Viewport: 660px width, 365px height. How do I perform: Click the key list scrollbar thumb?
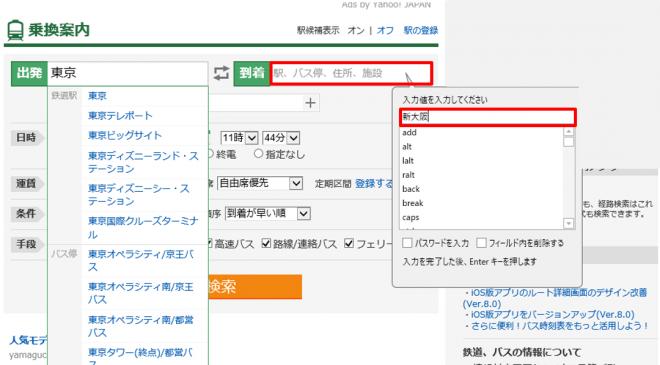coord(569,142)
